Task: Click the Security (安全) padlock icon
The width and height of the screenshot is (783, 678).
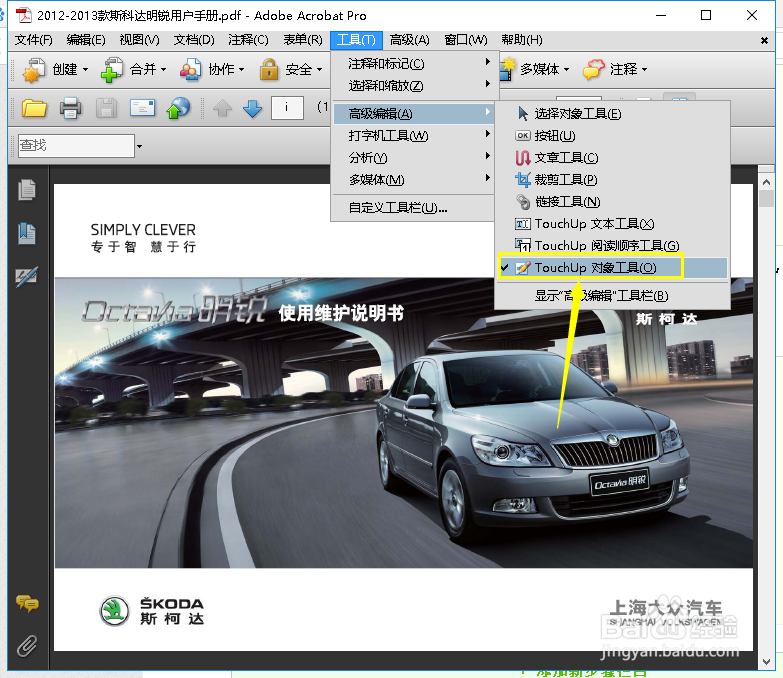Action: tap(269, 69)
